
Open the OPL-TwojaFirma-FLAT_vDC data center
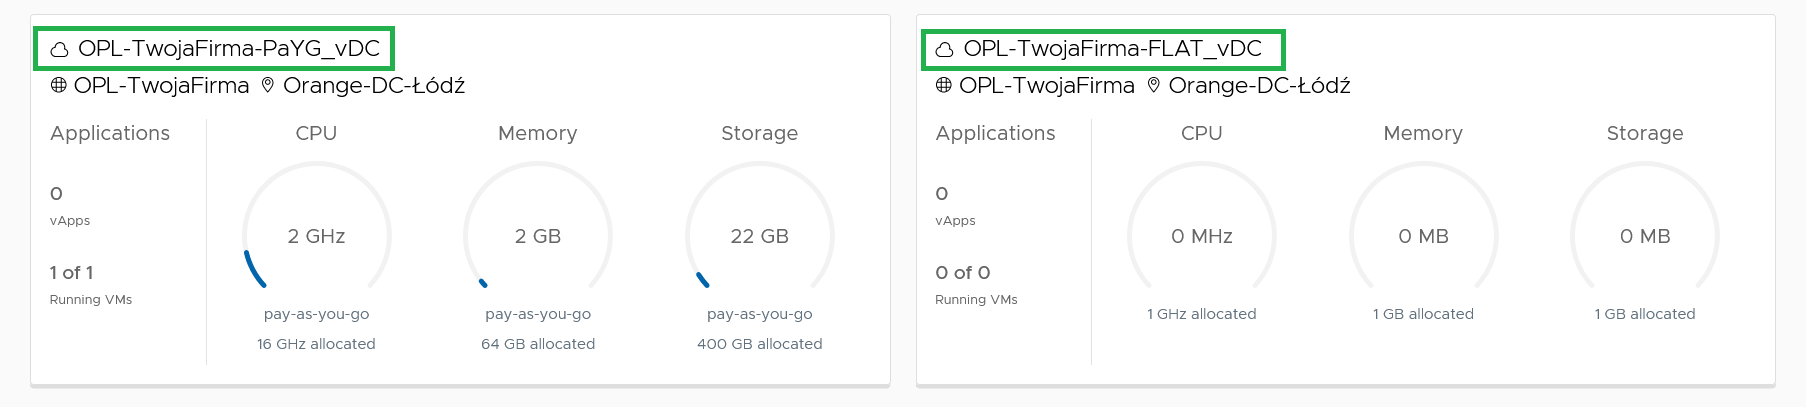[x=1112, y=49]
